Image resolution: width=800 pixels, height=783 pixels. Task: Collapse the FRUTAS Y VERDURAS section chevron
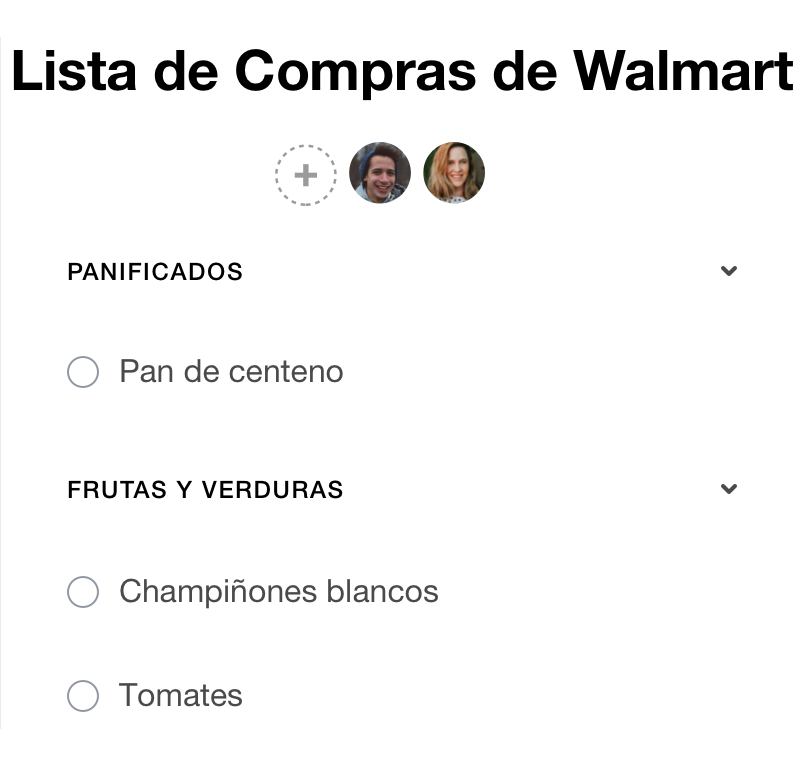pos(729,489)
